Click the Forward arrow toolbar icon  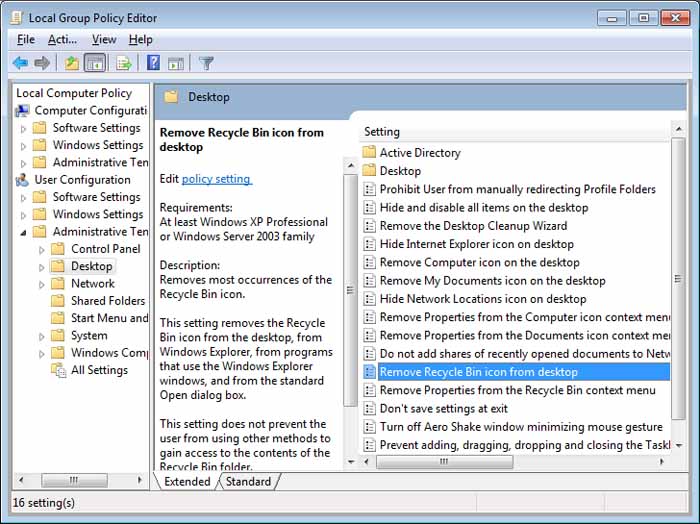click(x=42, y=63)
